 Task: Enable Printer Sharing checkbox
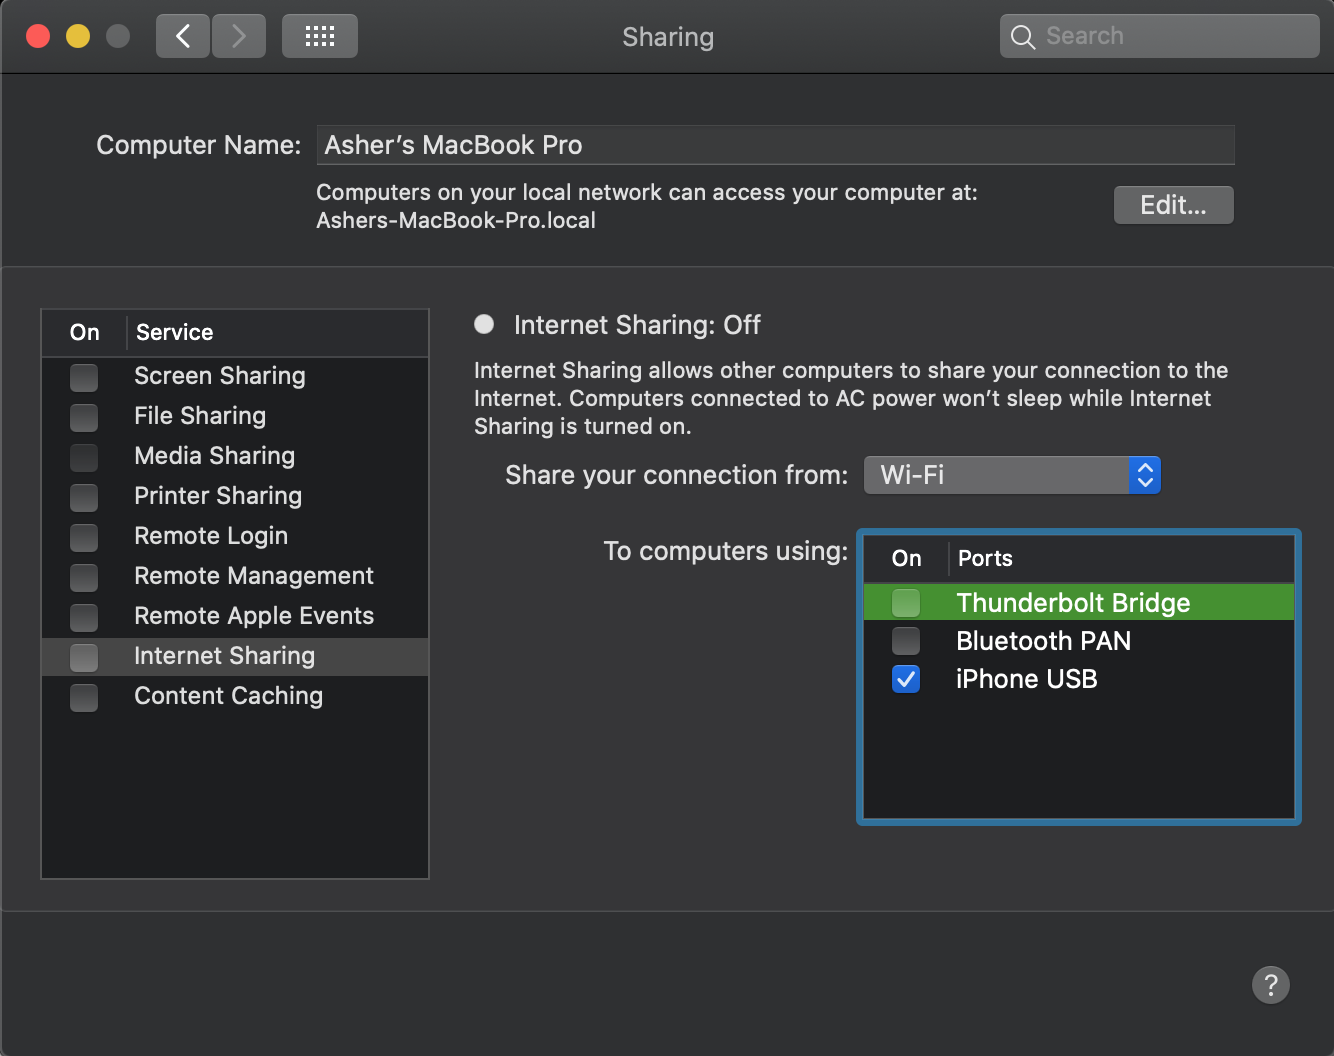(x=84, y=497)
